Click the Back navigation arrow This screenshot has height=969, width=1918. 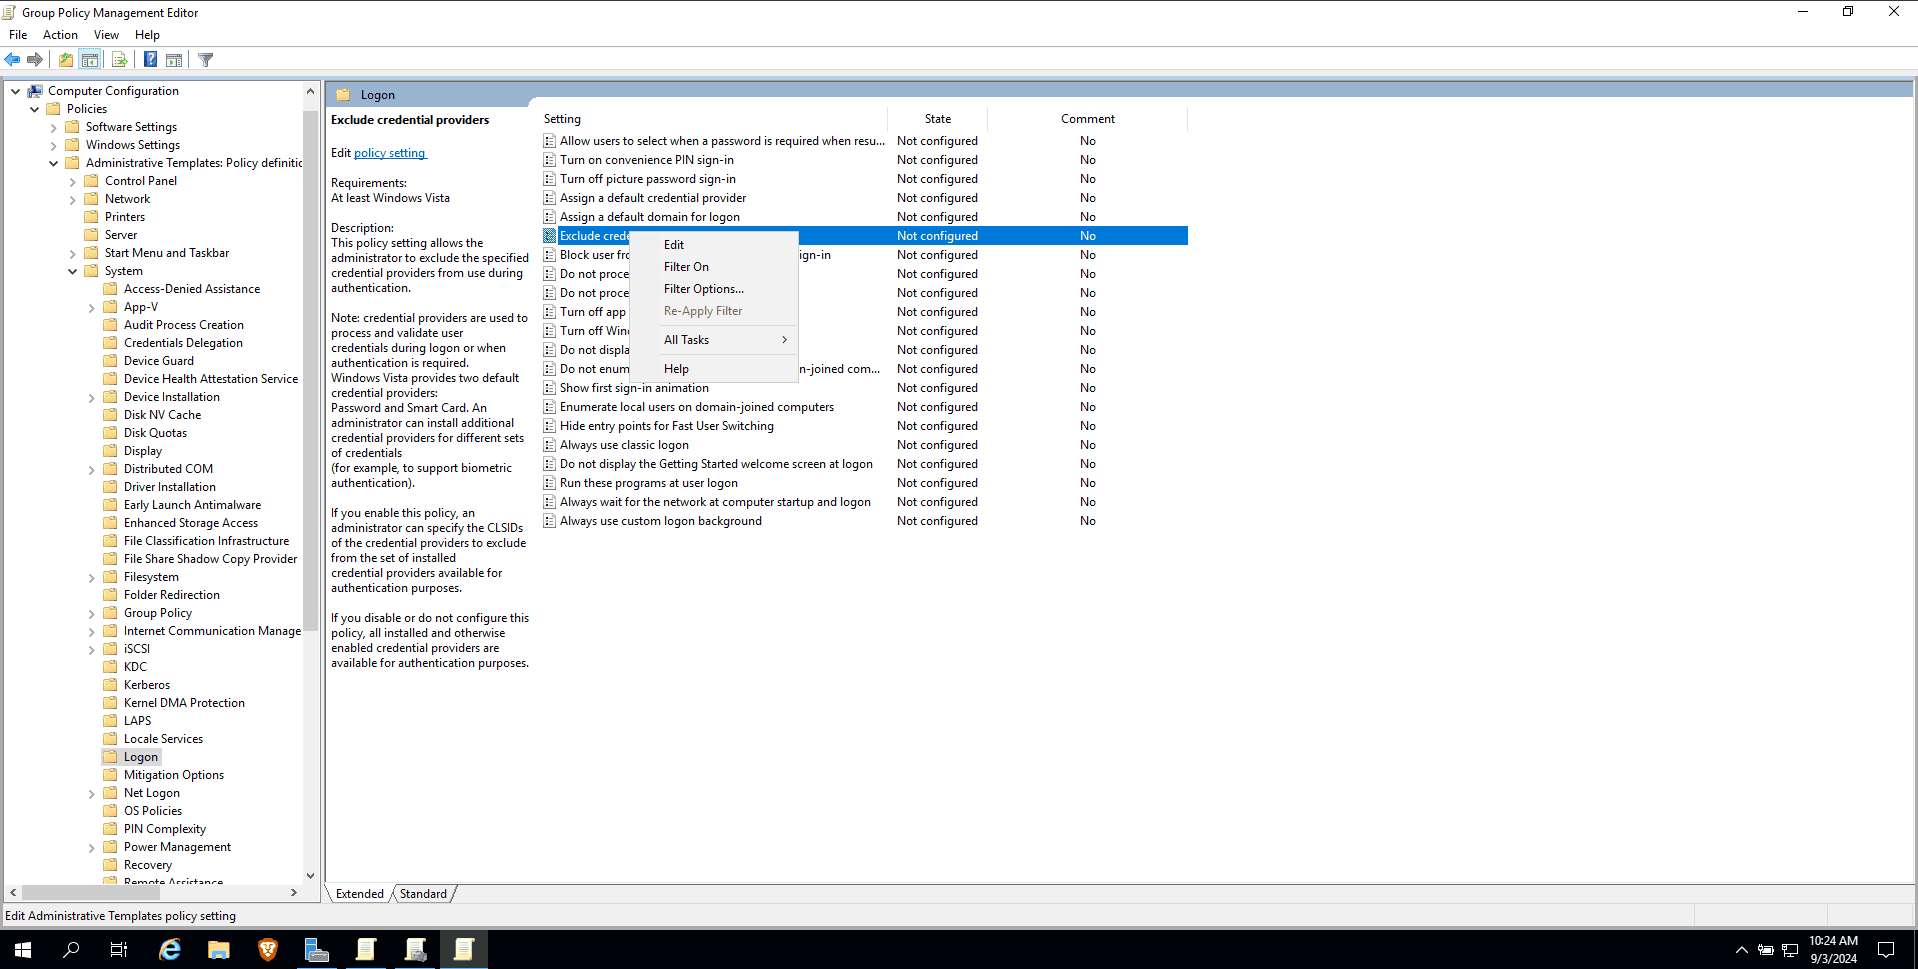click(x=12, y=59)
